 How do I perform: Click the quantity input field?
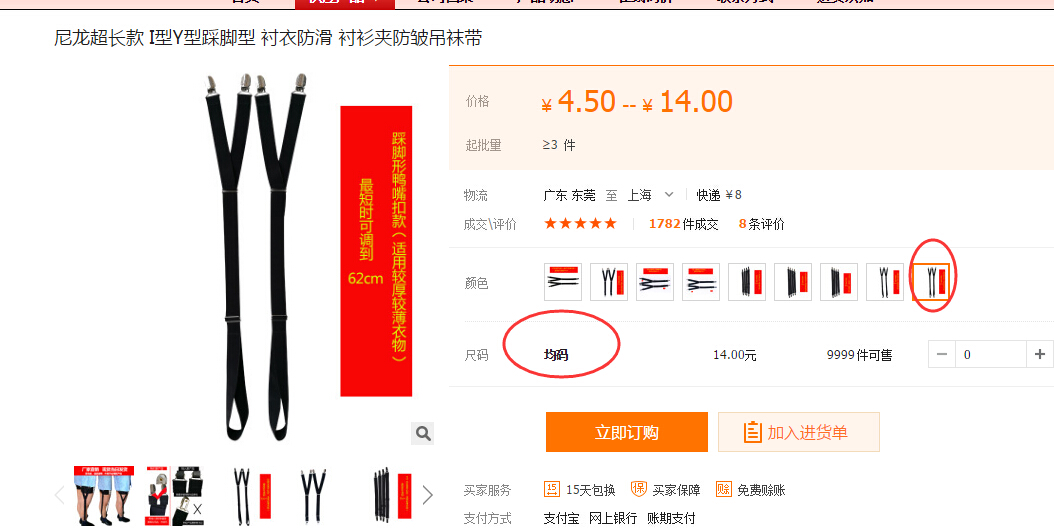coord(991,354)
